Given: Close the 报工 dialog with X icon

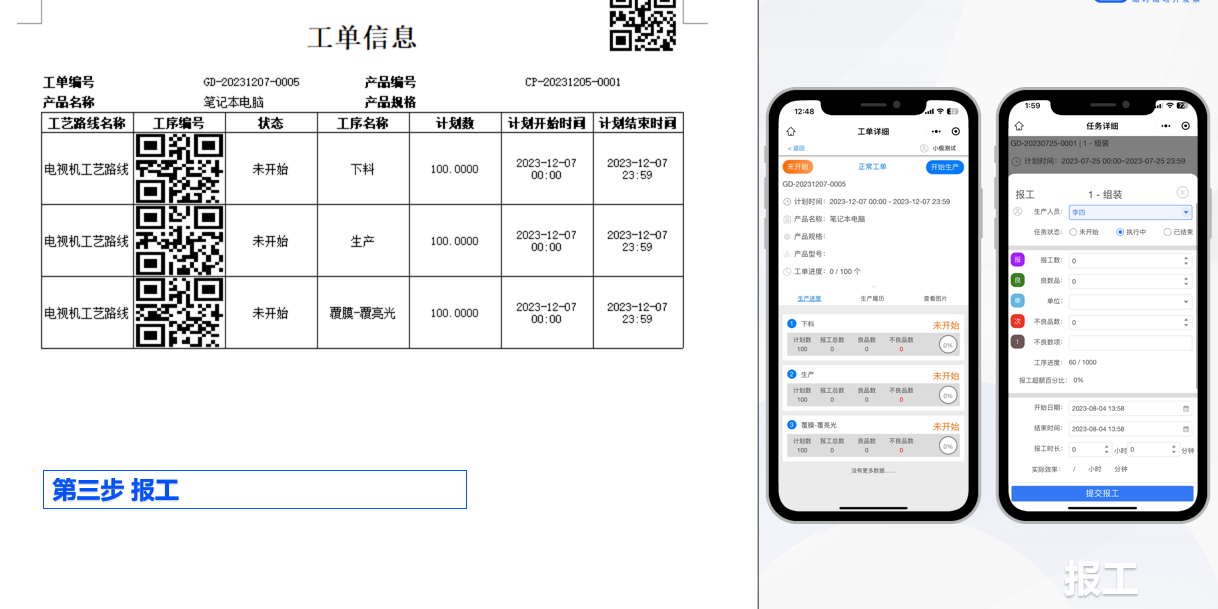Looking at the screenshot, I should [1182, 192].
